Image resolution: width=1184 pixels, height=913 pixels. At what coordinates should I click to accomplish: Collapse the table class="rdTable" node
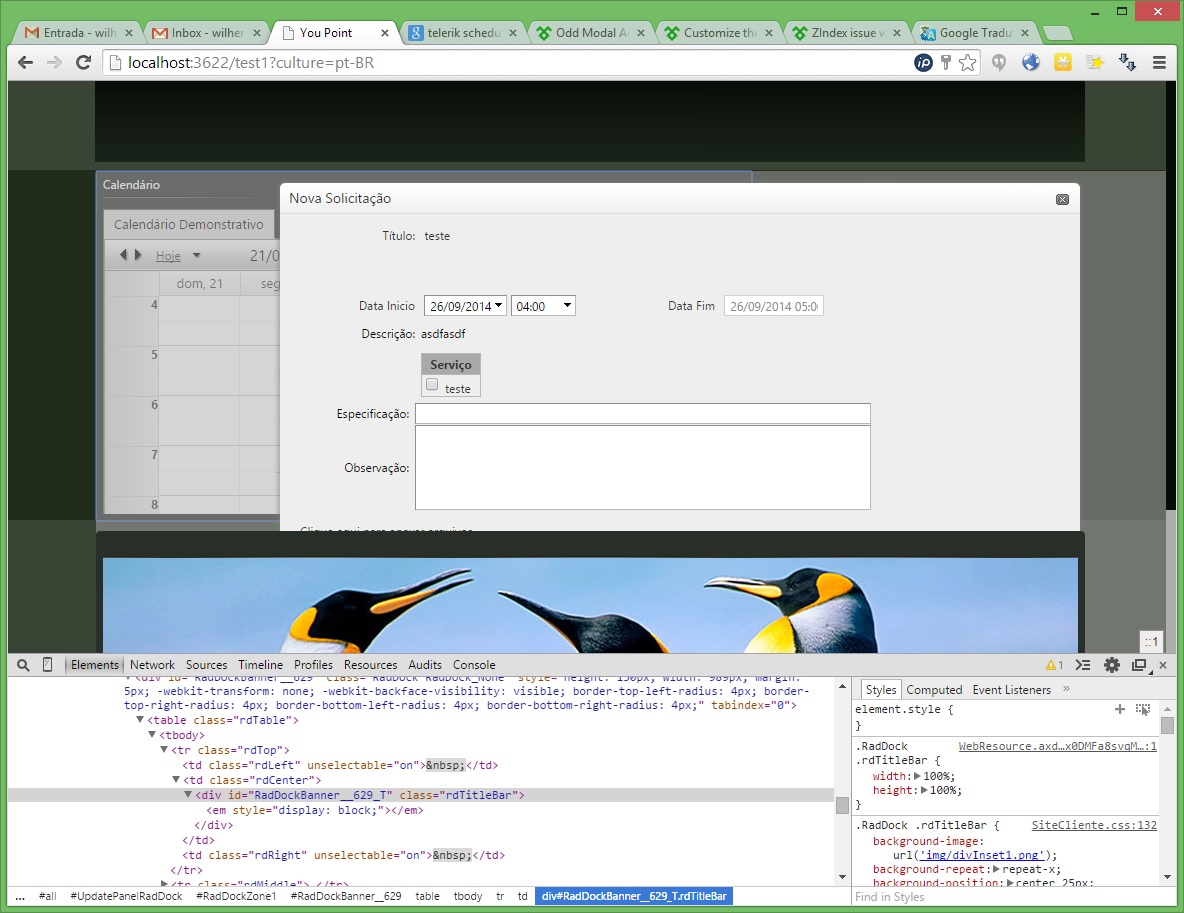click(x=140, y=720)
